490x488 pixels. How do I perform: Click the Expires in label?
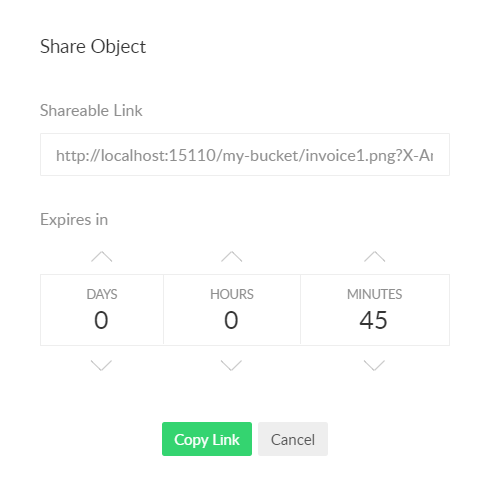(74, 220)
